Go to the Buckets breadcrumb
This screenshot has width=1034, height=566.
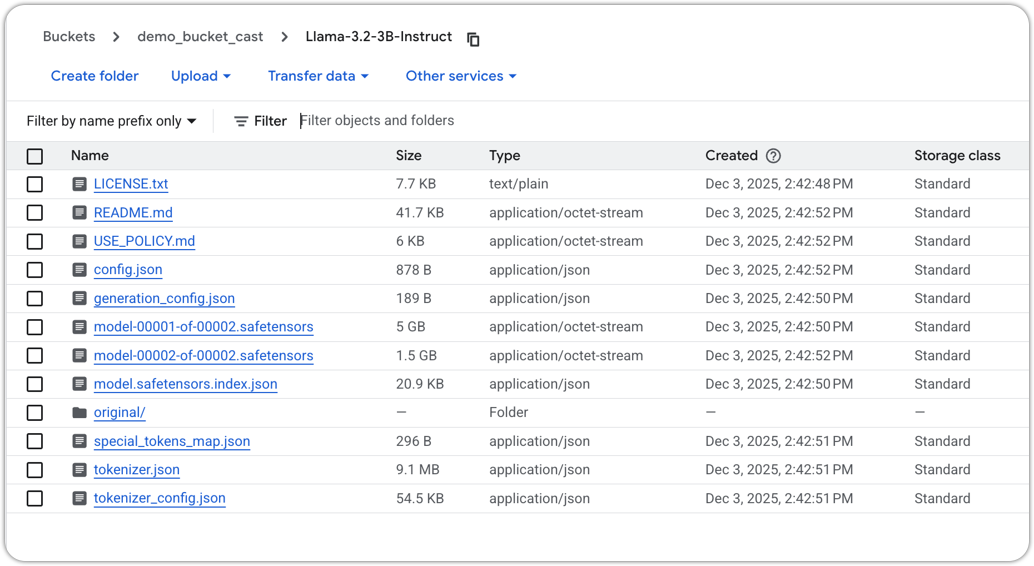(69, 37)
